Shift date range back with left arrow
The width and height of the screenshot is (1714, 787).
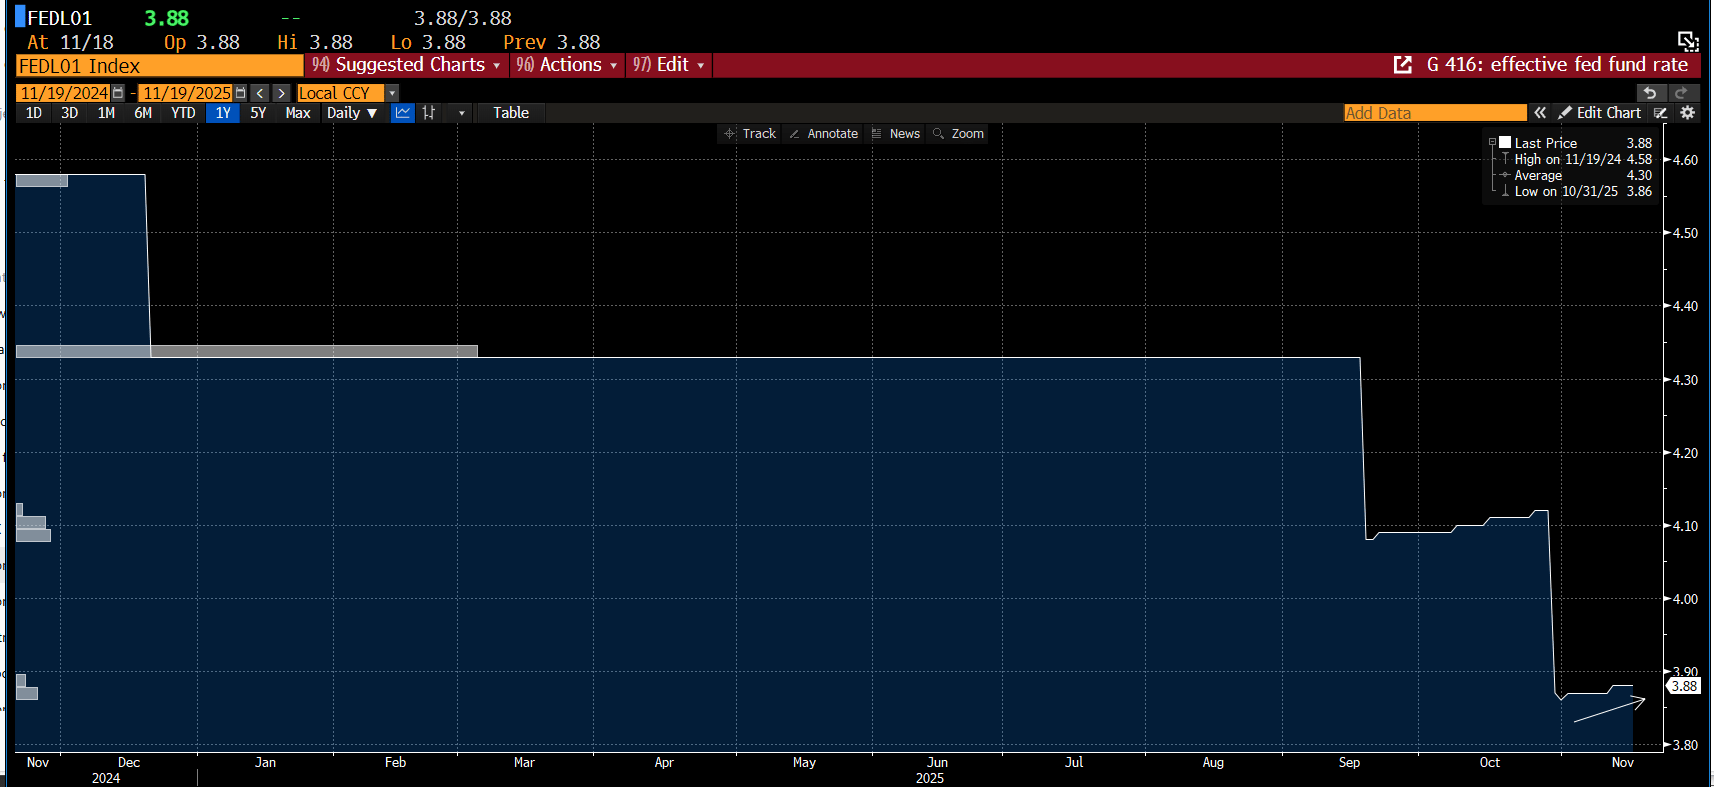(260, 93)
